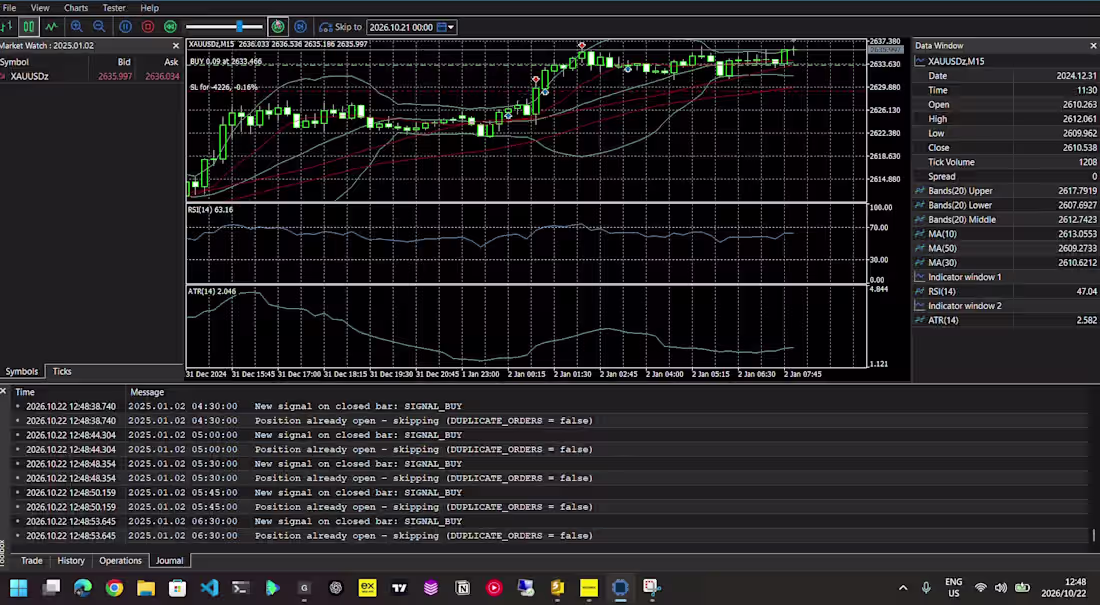Open Notion from the taskbar
Image resolution: width=1100 pixels, height=605 pixels.
(x=462, y=587)
